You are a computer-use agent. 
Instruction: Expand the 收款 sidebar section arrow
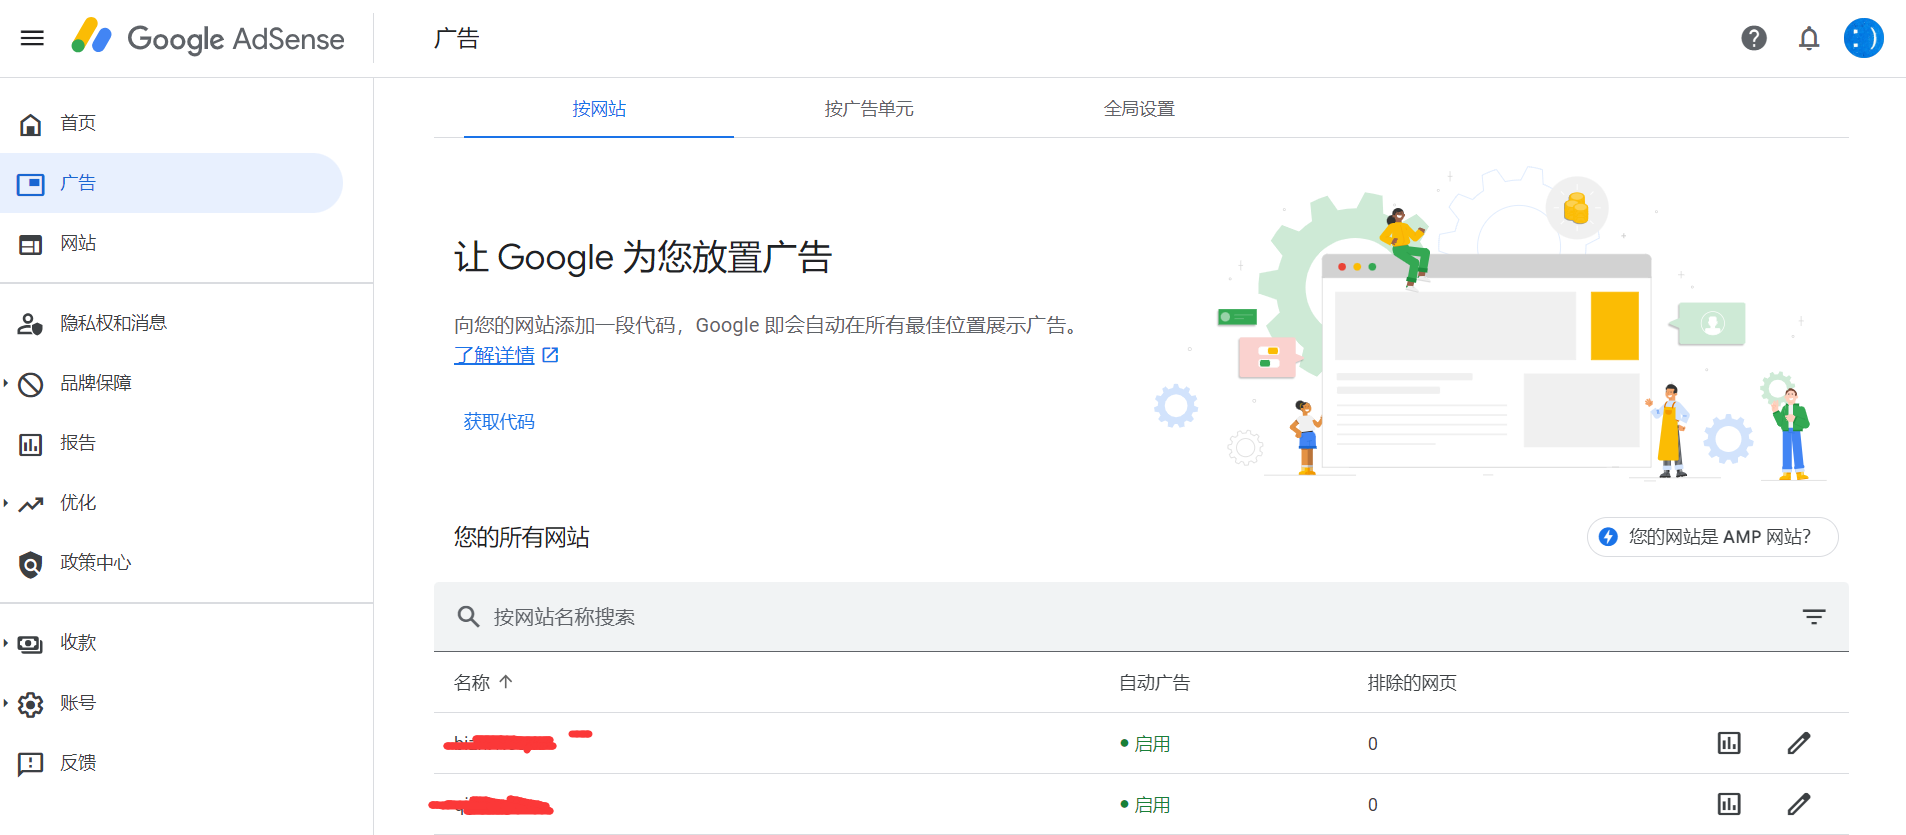6,643
